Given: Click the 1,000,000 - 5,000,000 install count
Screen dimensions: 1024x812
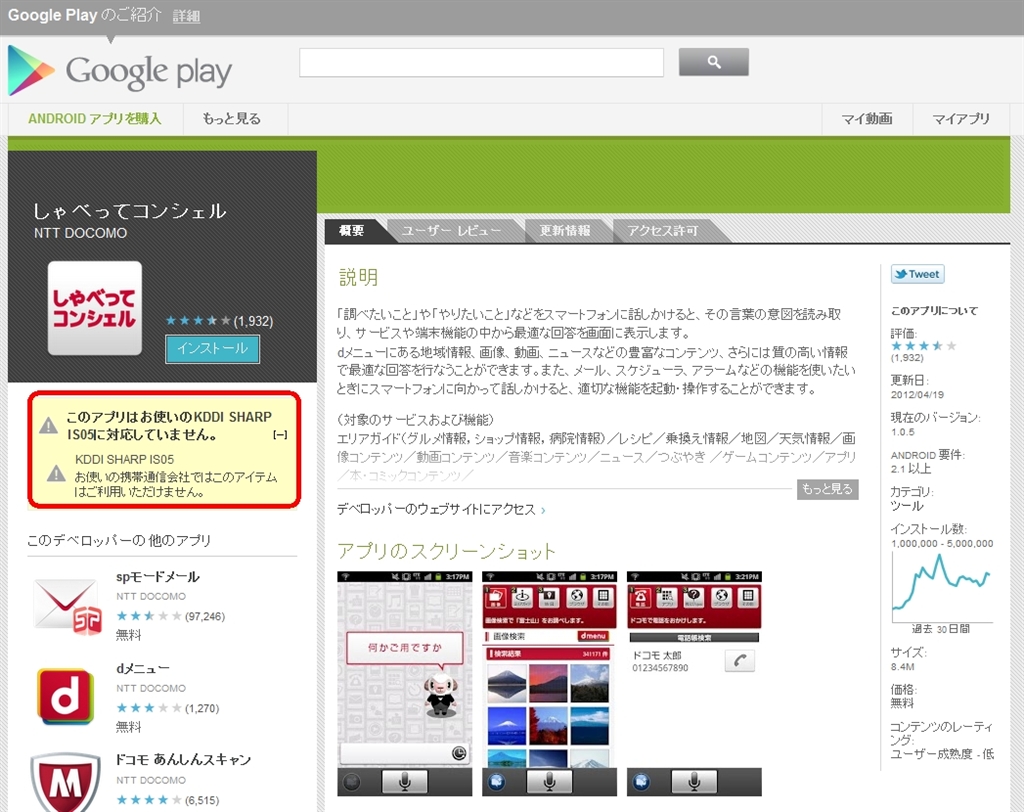Looking at the screenshot, I should pos(942,544).
